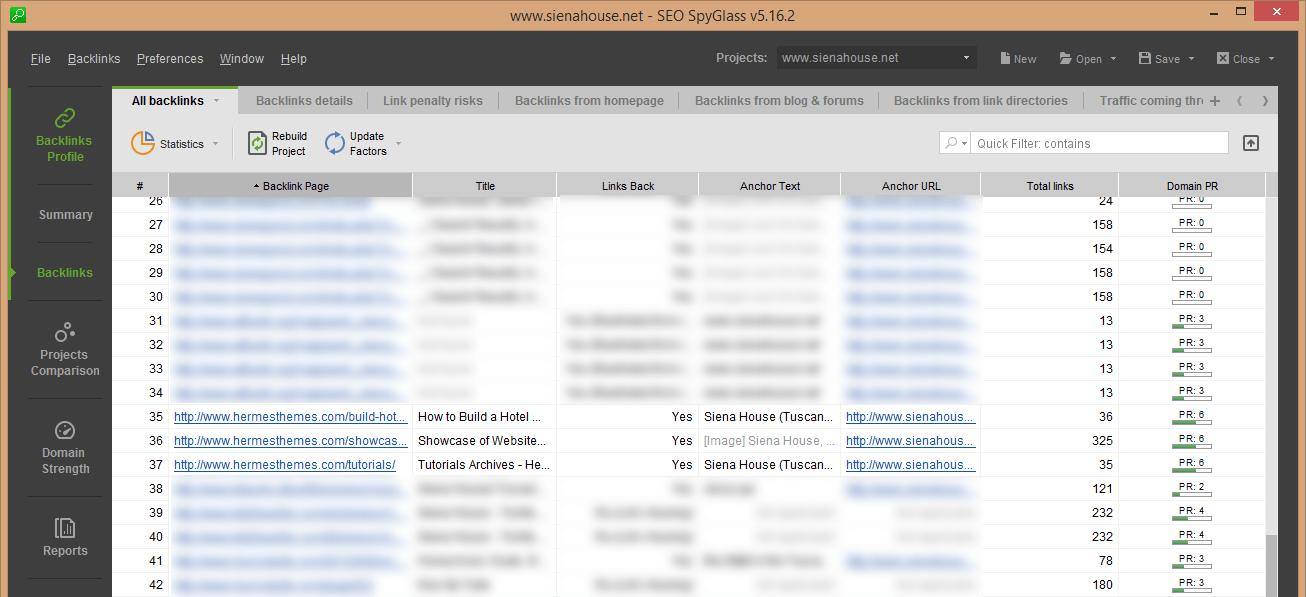Screen dimensions: 1306x597
Task: Select the '[Image] Siena House,' anchor text cell
Action: [770, 441]
